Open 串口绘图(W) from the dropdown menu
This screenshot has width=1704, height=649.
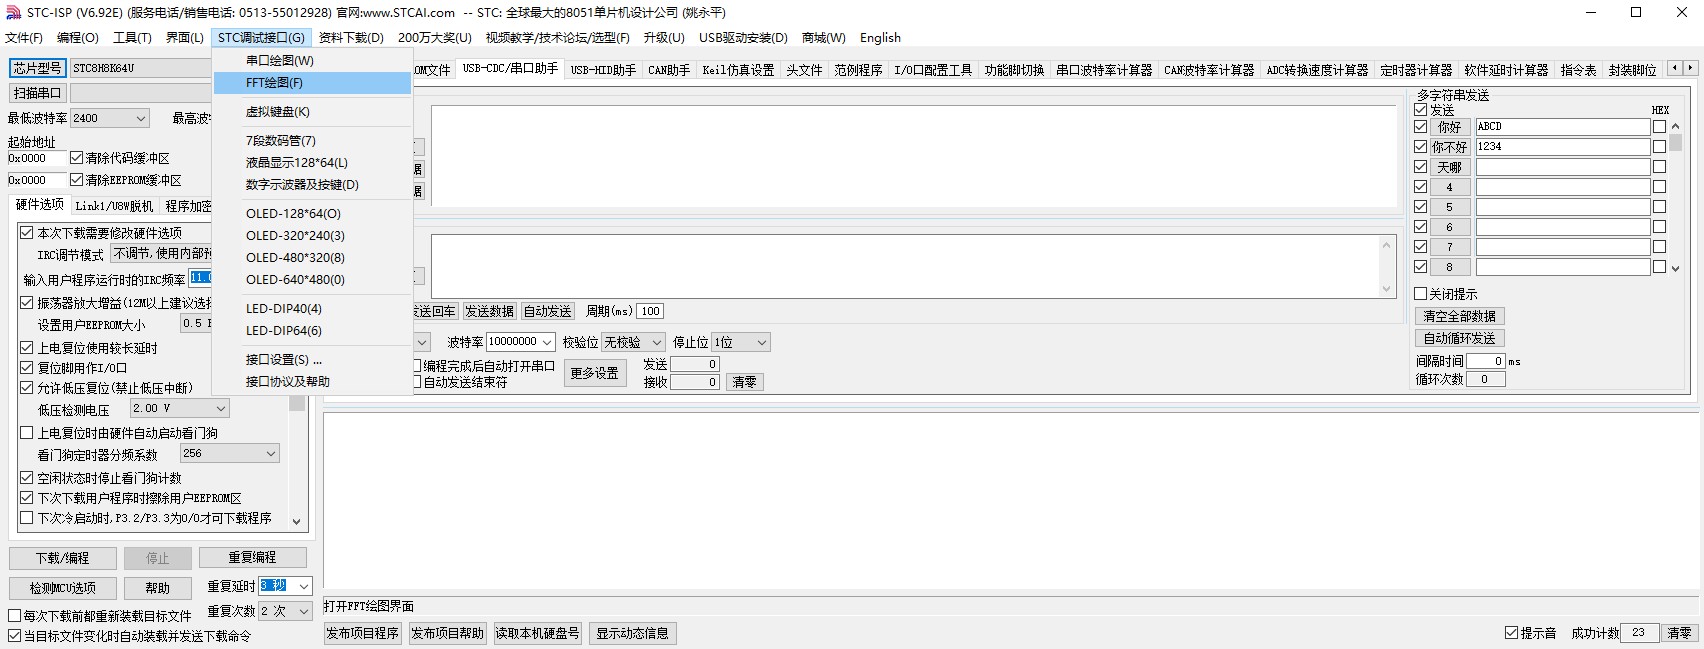[x=313, y=60]
